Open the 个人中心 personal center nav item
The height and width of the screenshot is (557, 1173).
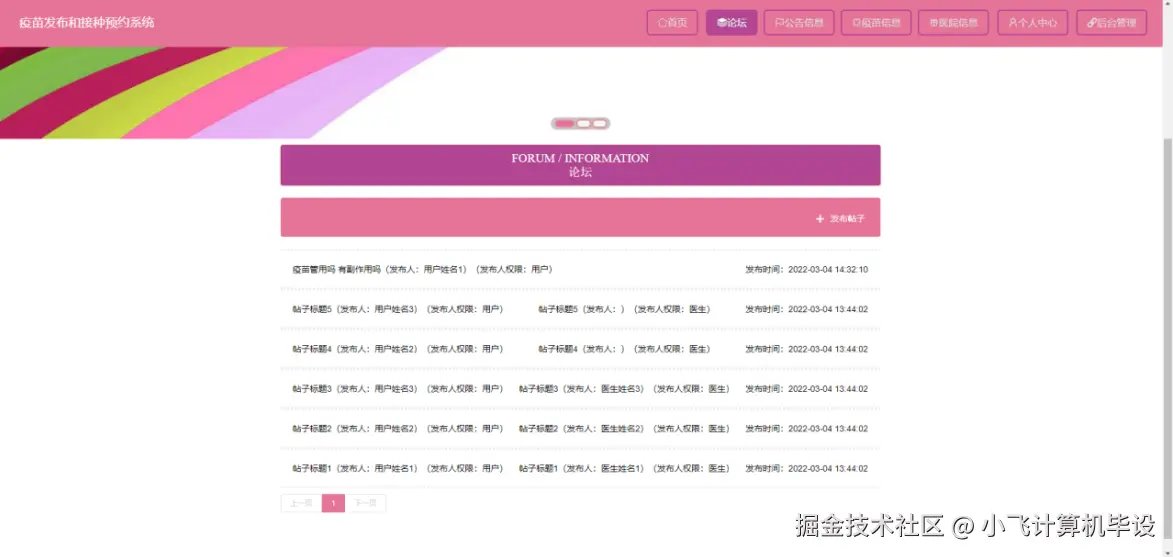(1032, 22)
